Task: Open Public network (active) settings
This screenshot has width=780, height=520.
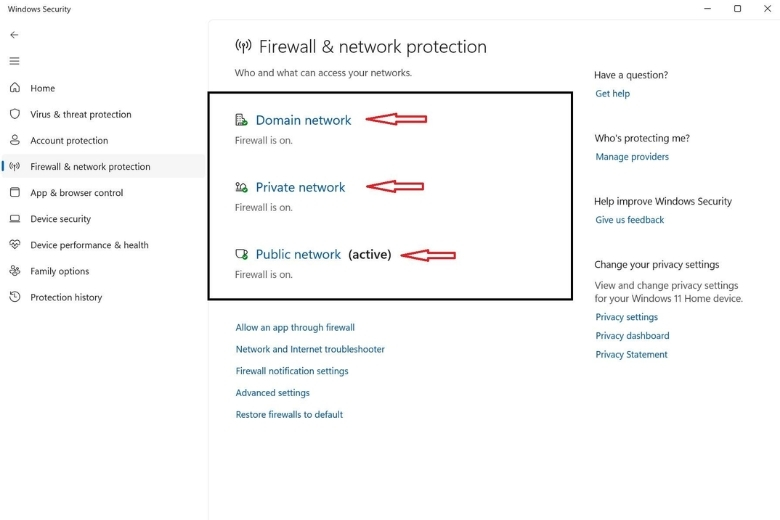Action: [x=298, y=254]
